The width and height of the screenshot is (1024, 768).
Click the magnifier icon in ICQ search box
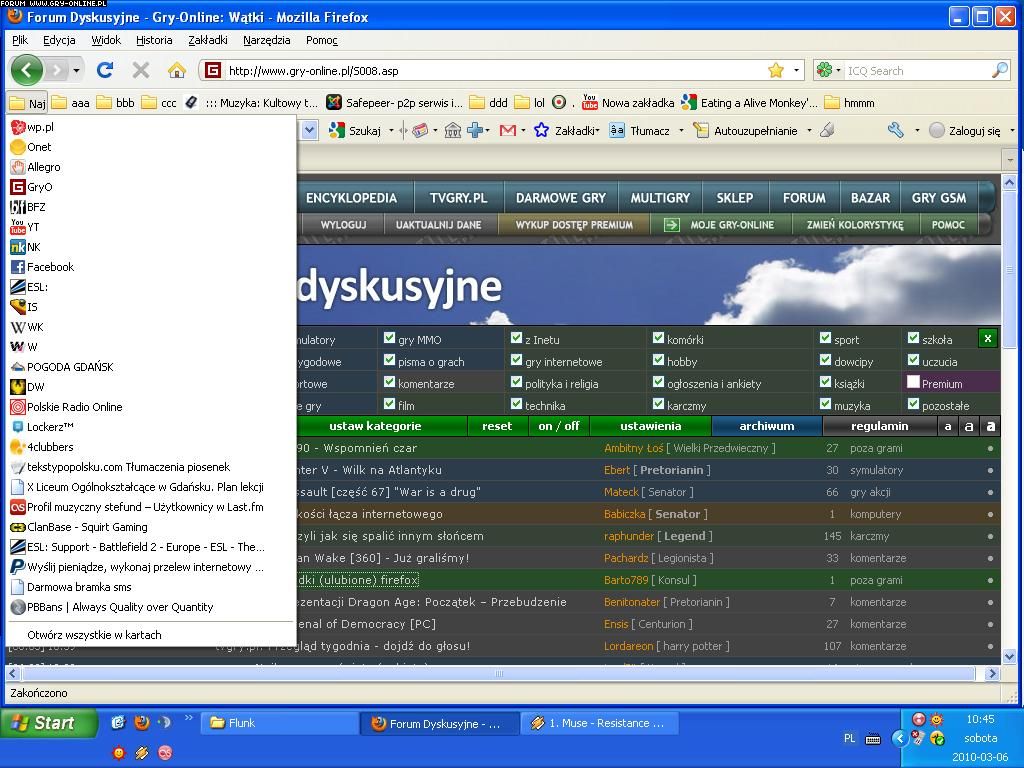pos(999,70)
